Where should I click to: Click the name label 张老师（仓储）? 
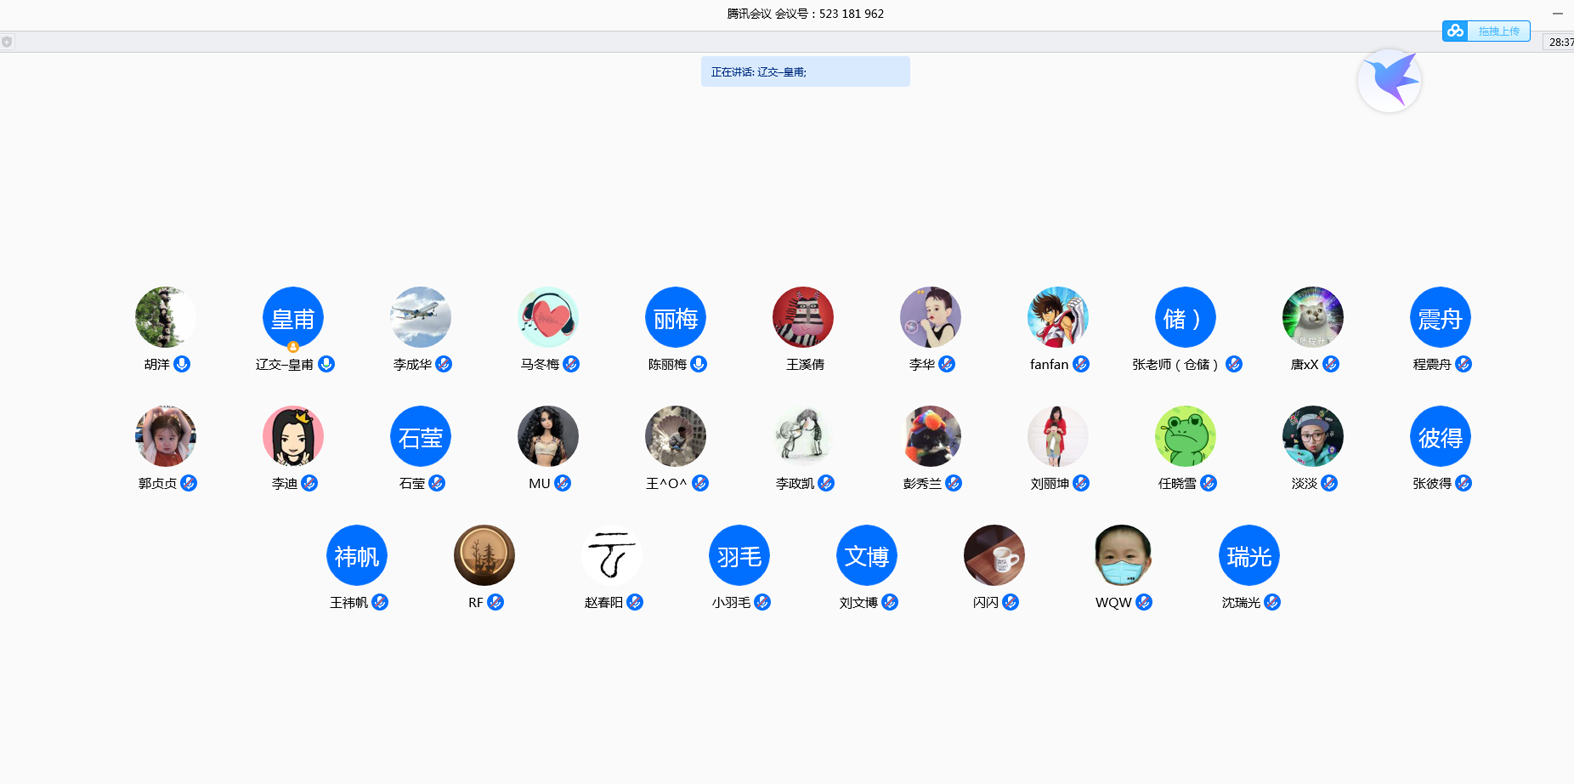(x=1176, y=365)
